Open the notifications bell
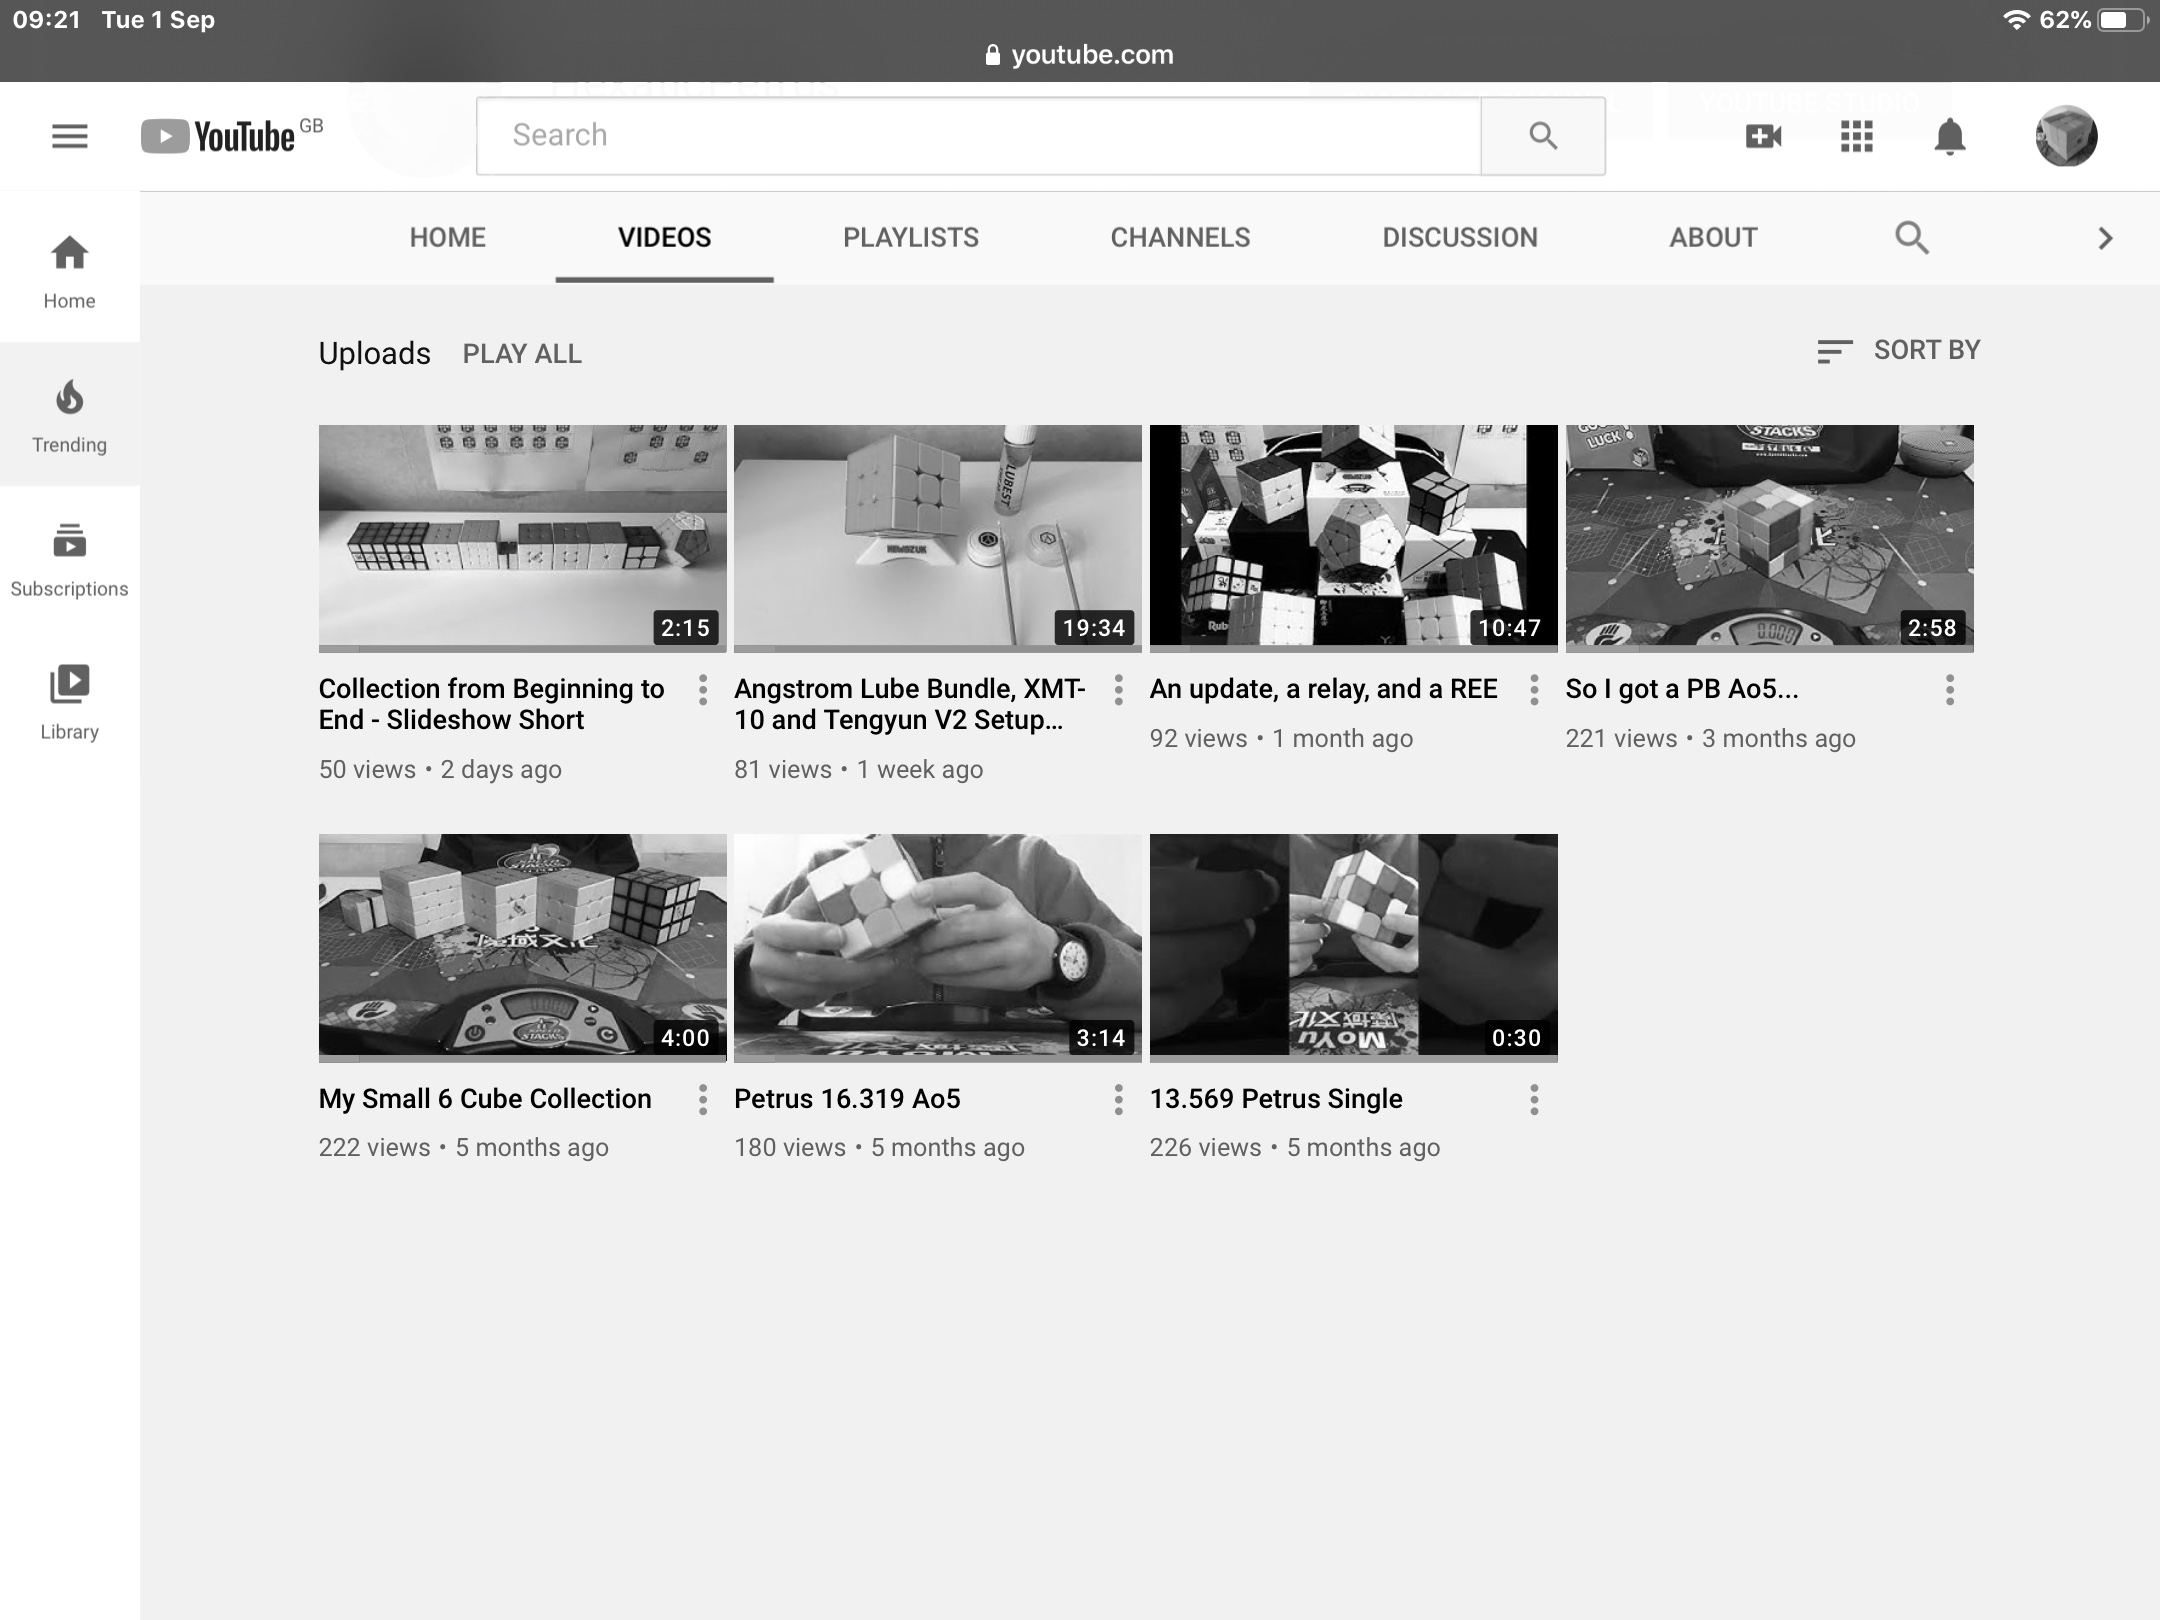The image size is (2160, 1620). coord(1949,136)
